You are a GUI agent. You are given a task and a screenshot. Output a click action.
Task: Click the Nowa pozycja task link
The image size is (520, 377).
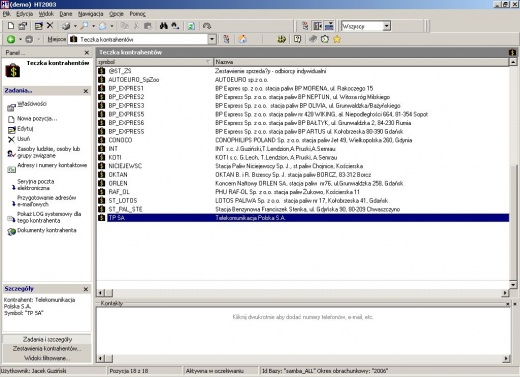(x=37, y=119)
